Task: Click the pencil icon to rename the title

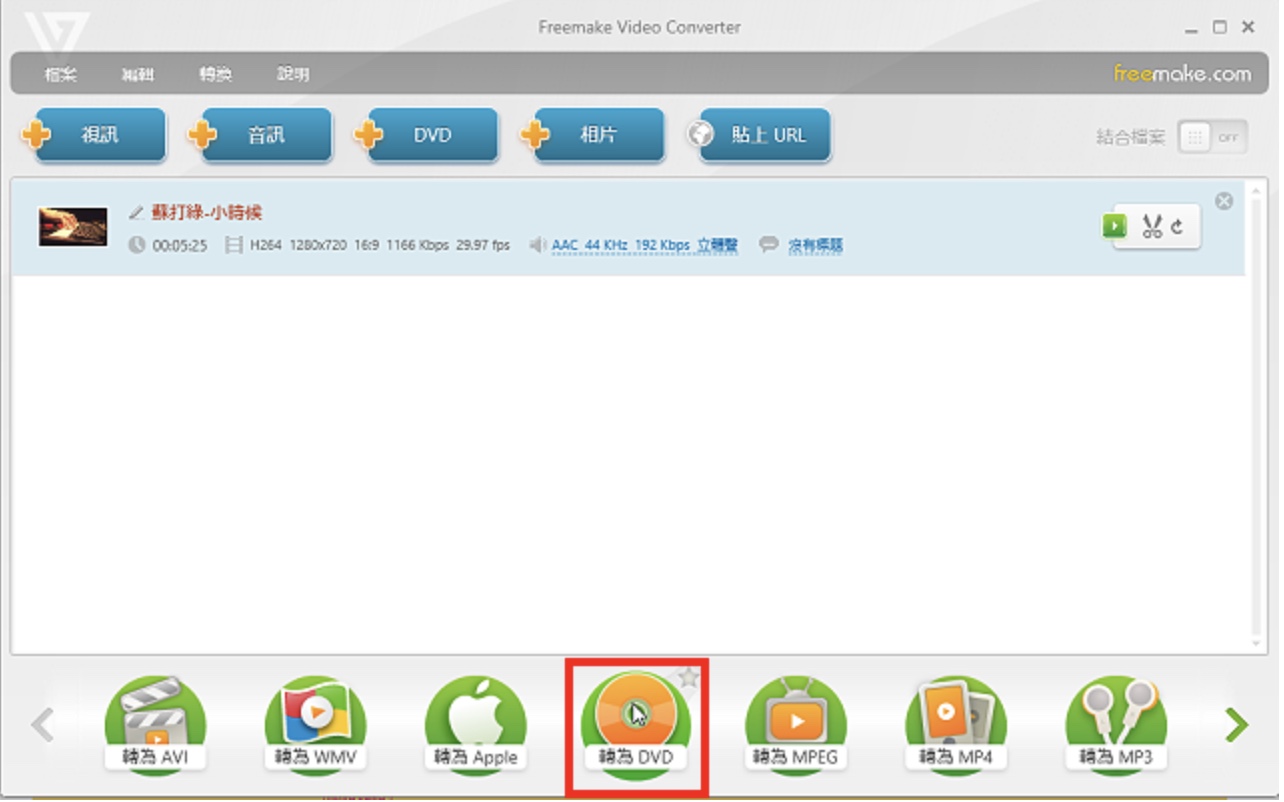Action: 137,212
